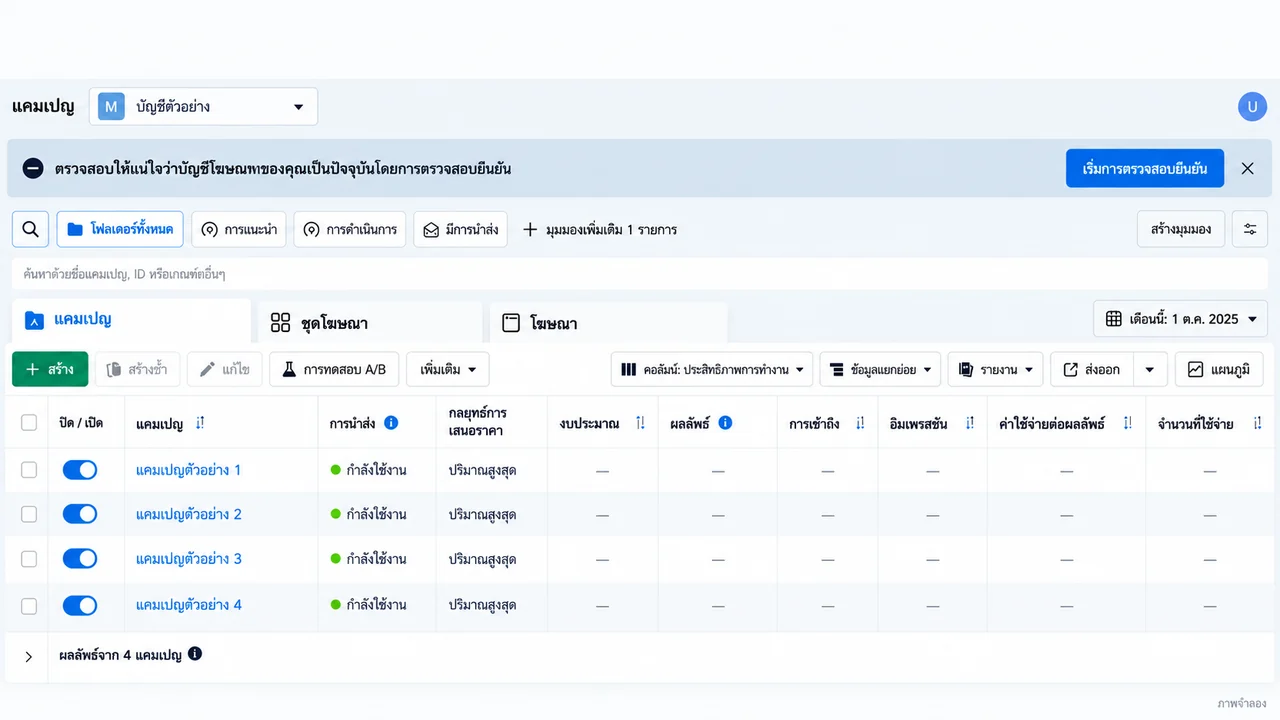Sort by การเข้าถึง column sort icon
This screenshot has height=720, width=1280.
(x=860, y=423)
